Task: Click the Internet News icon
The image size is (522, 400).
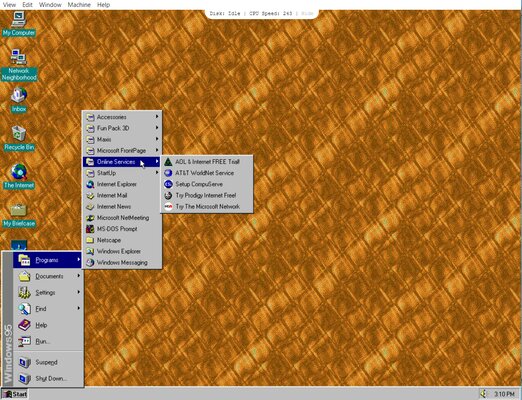Action: point(90,207)
